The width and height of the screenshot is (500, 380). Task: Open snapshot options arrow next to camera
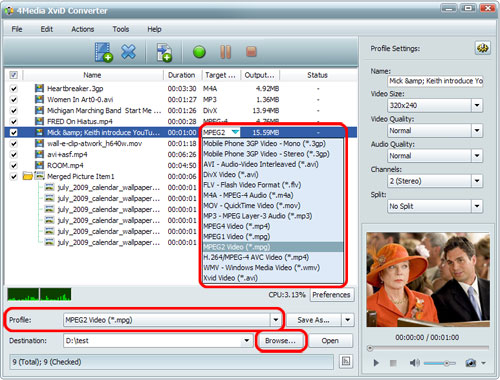pos(483,363)
